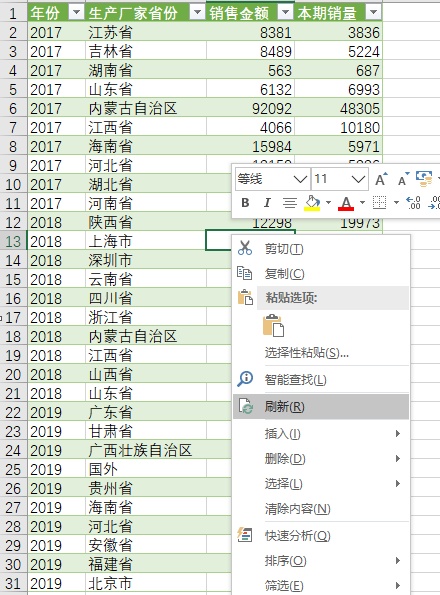This screenshot has height=595, width=440.
Task: Click sales value 92092
Action: [x=250, y=108]
